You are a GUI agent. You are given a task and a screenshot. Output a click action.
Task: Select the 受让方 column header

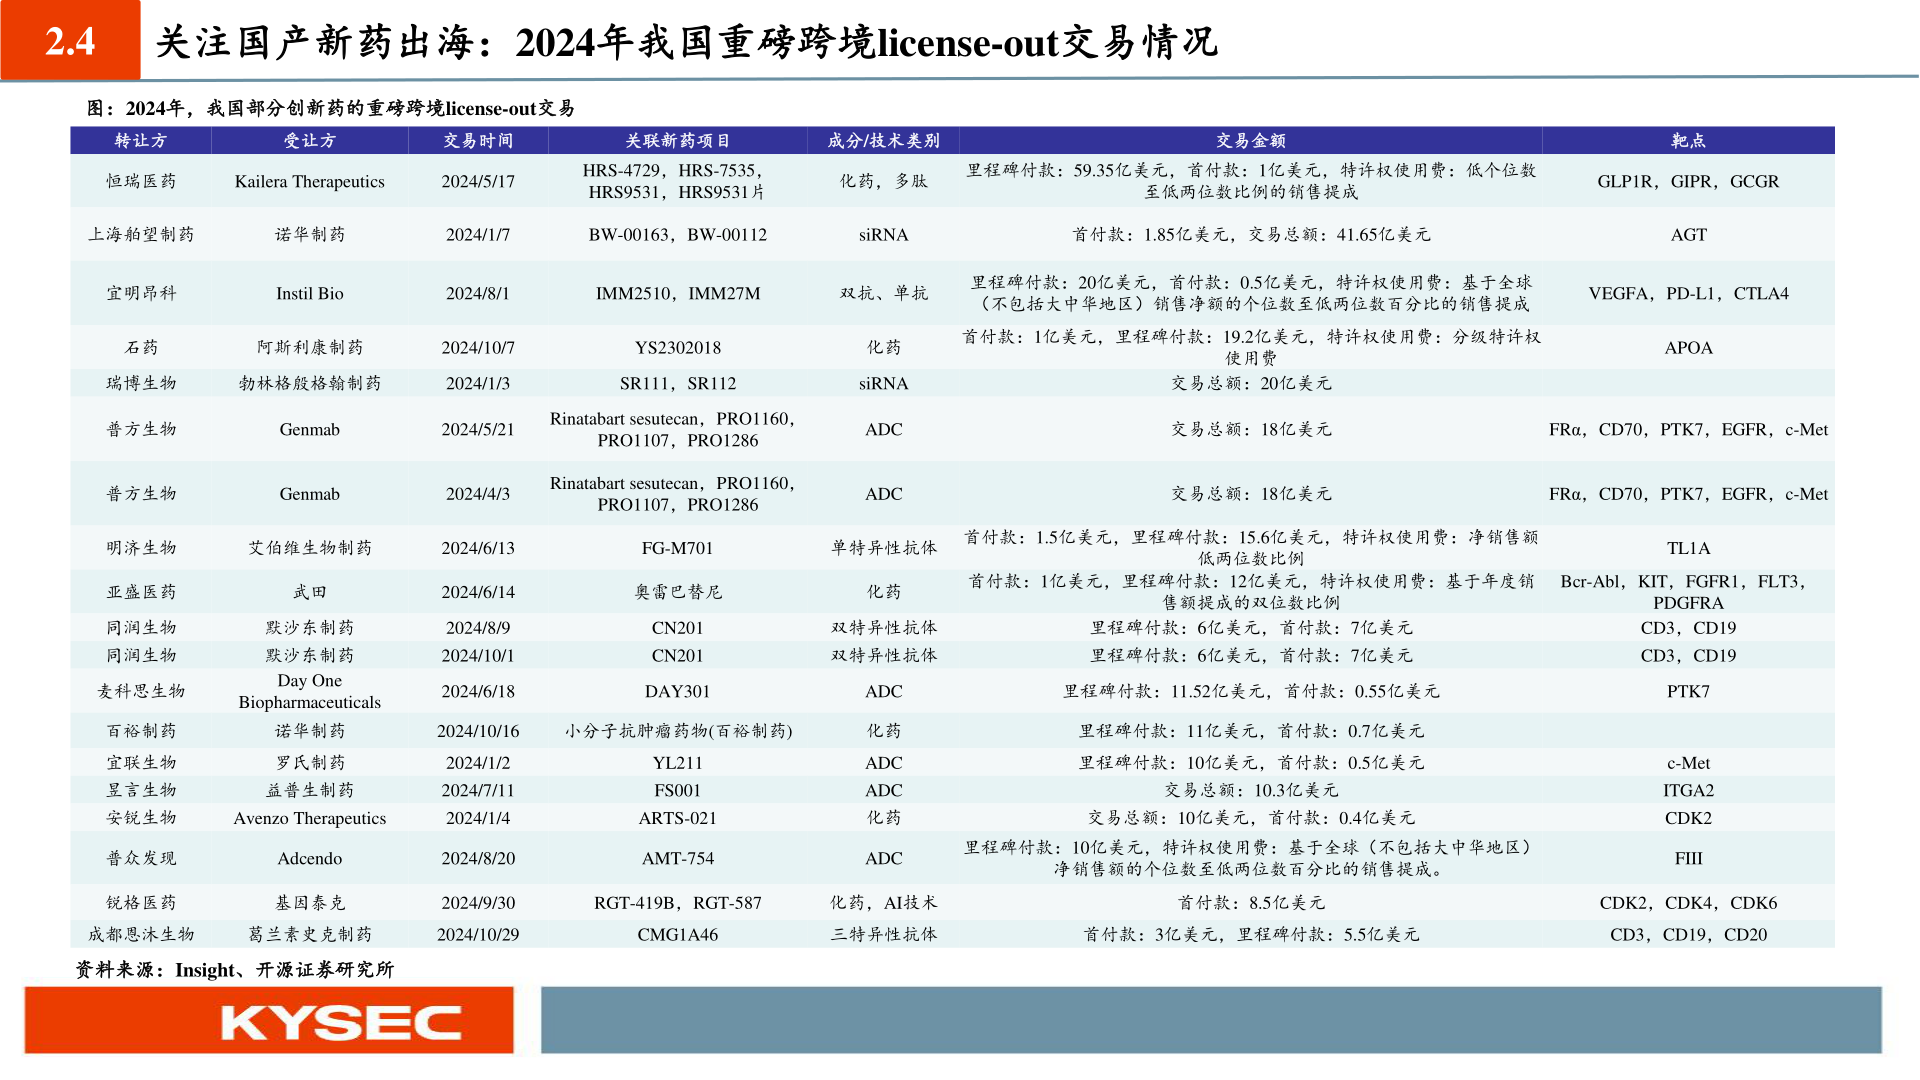click(x=310, y=141)
